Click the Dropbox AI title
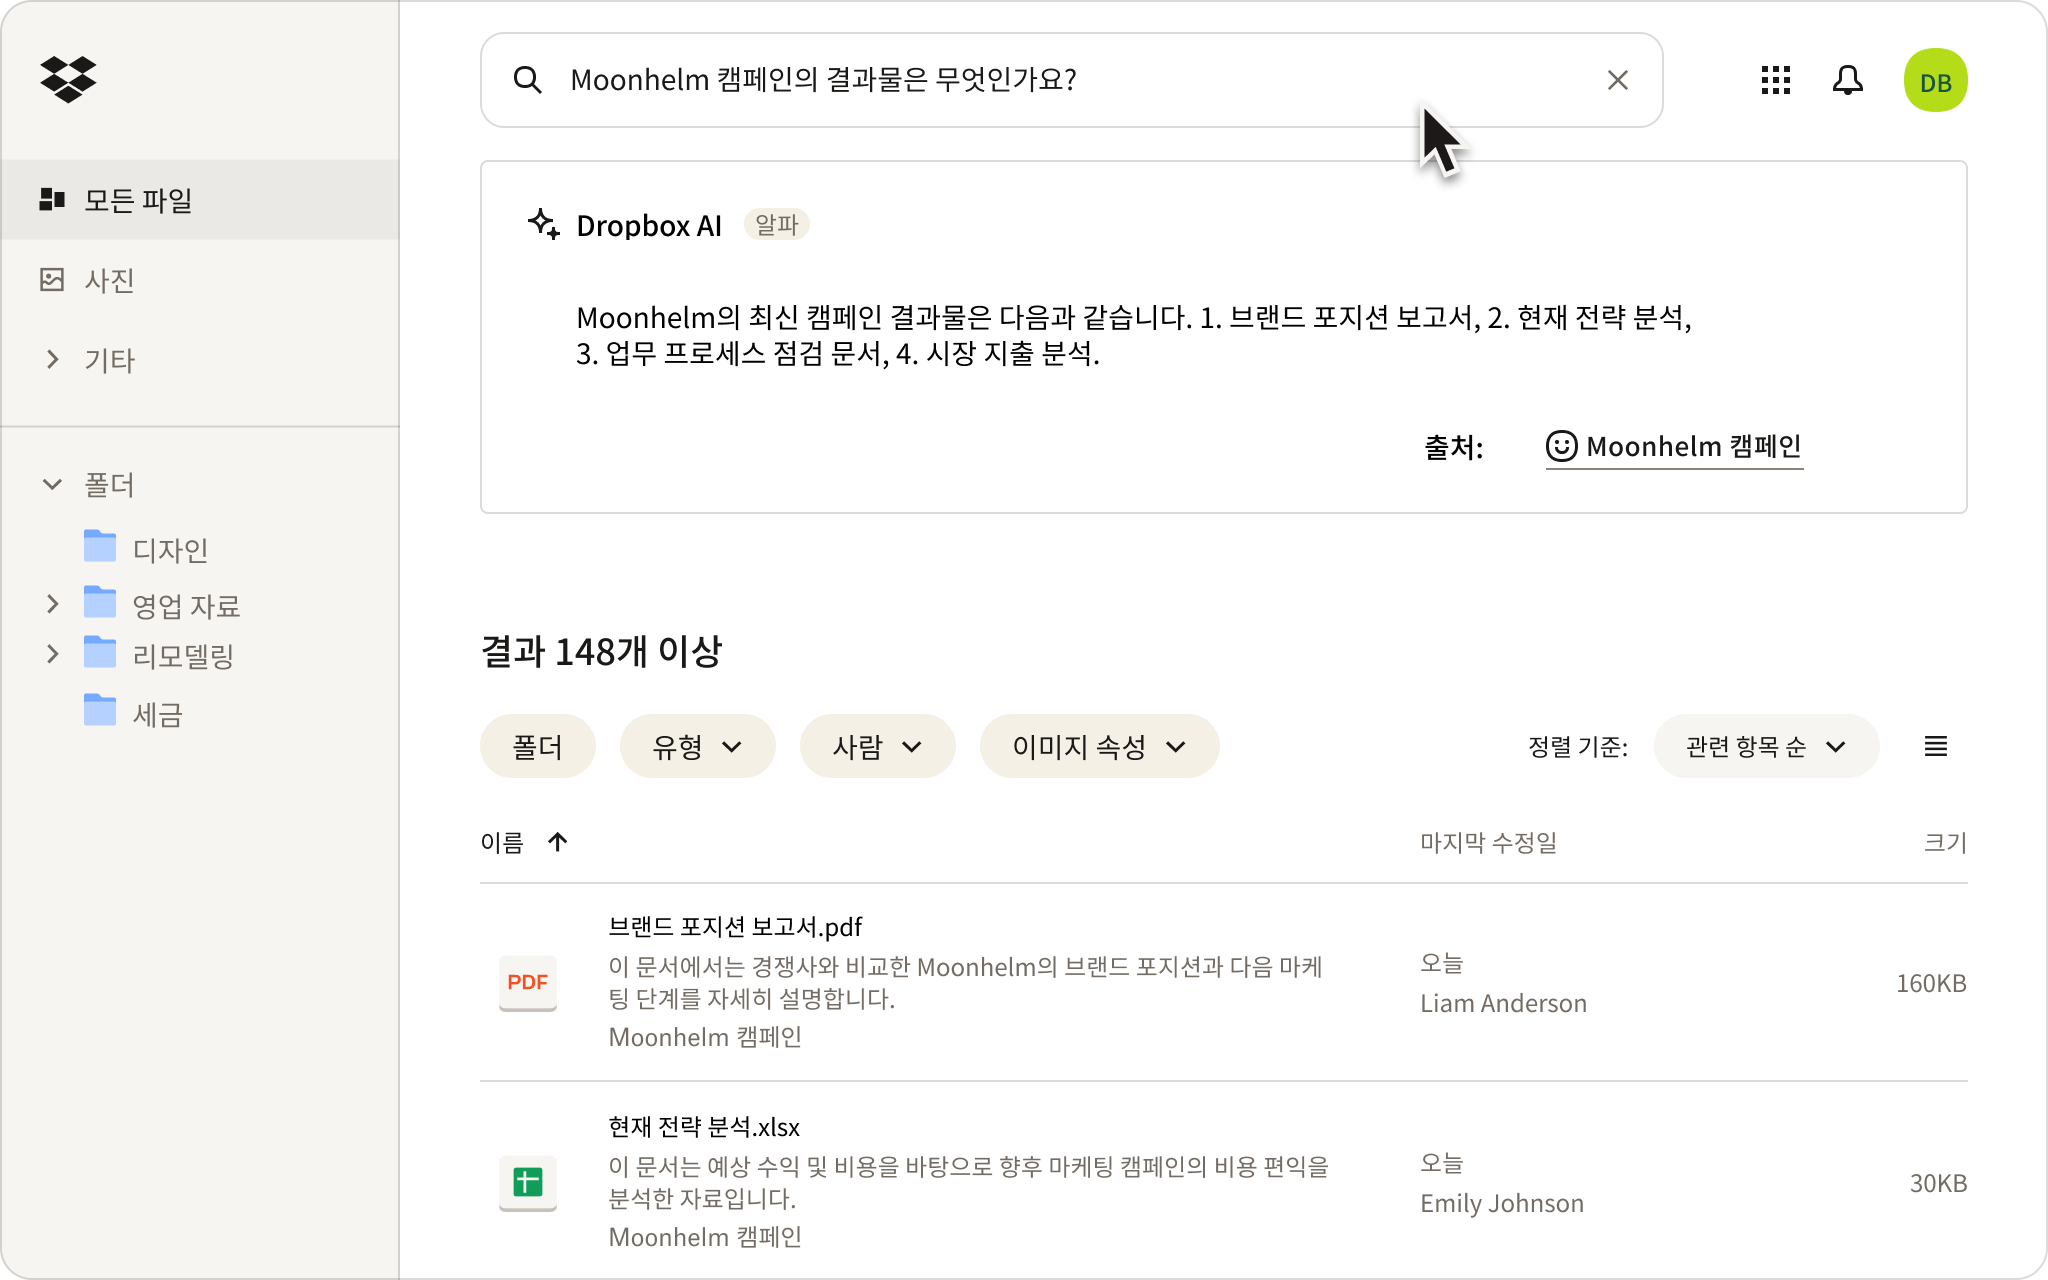Screen dimensions: 2048x1280 click(649, 225)
